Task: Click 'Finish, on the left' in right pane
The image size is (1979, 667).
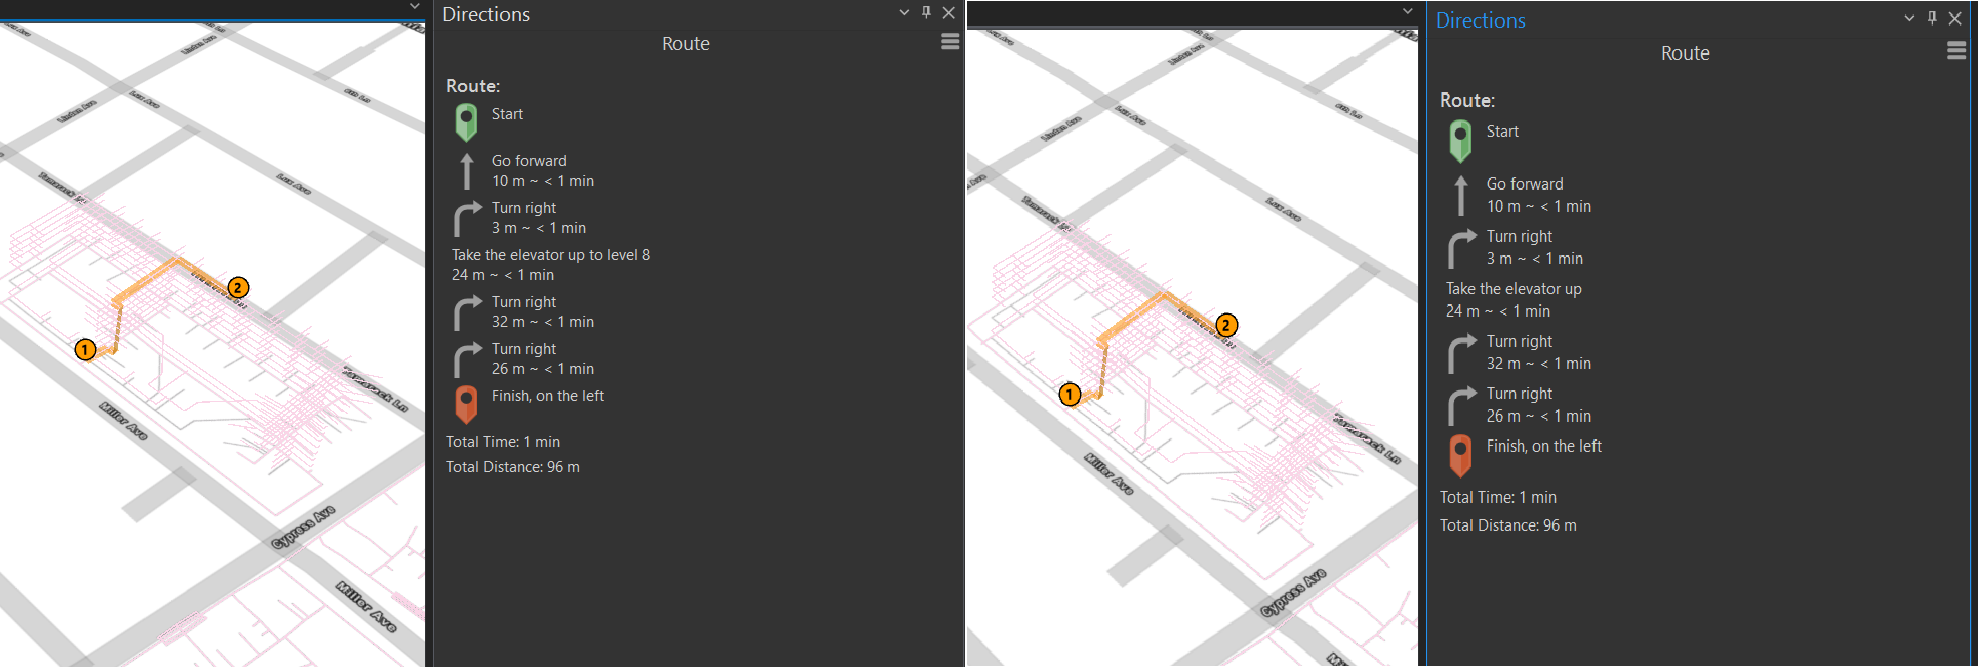Action: point(1544,446)
